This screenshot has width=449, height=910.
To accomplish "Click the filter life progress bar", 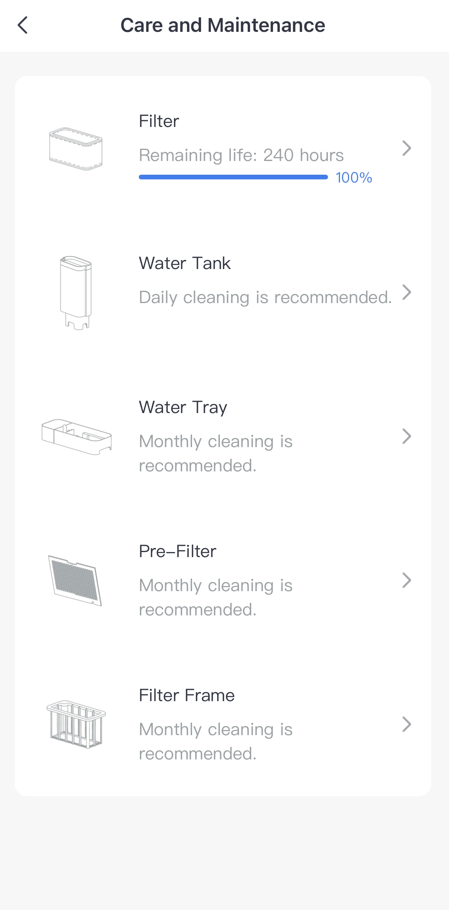I will [x=233, y=177].
